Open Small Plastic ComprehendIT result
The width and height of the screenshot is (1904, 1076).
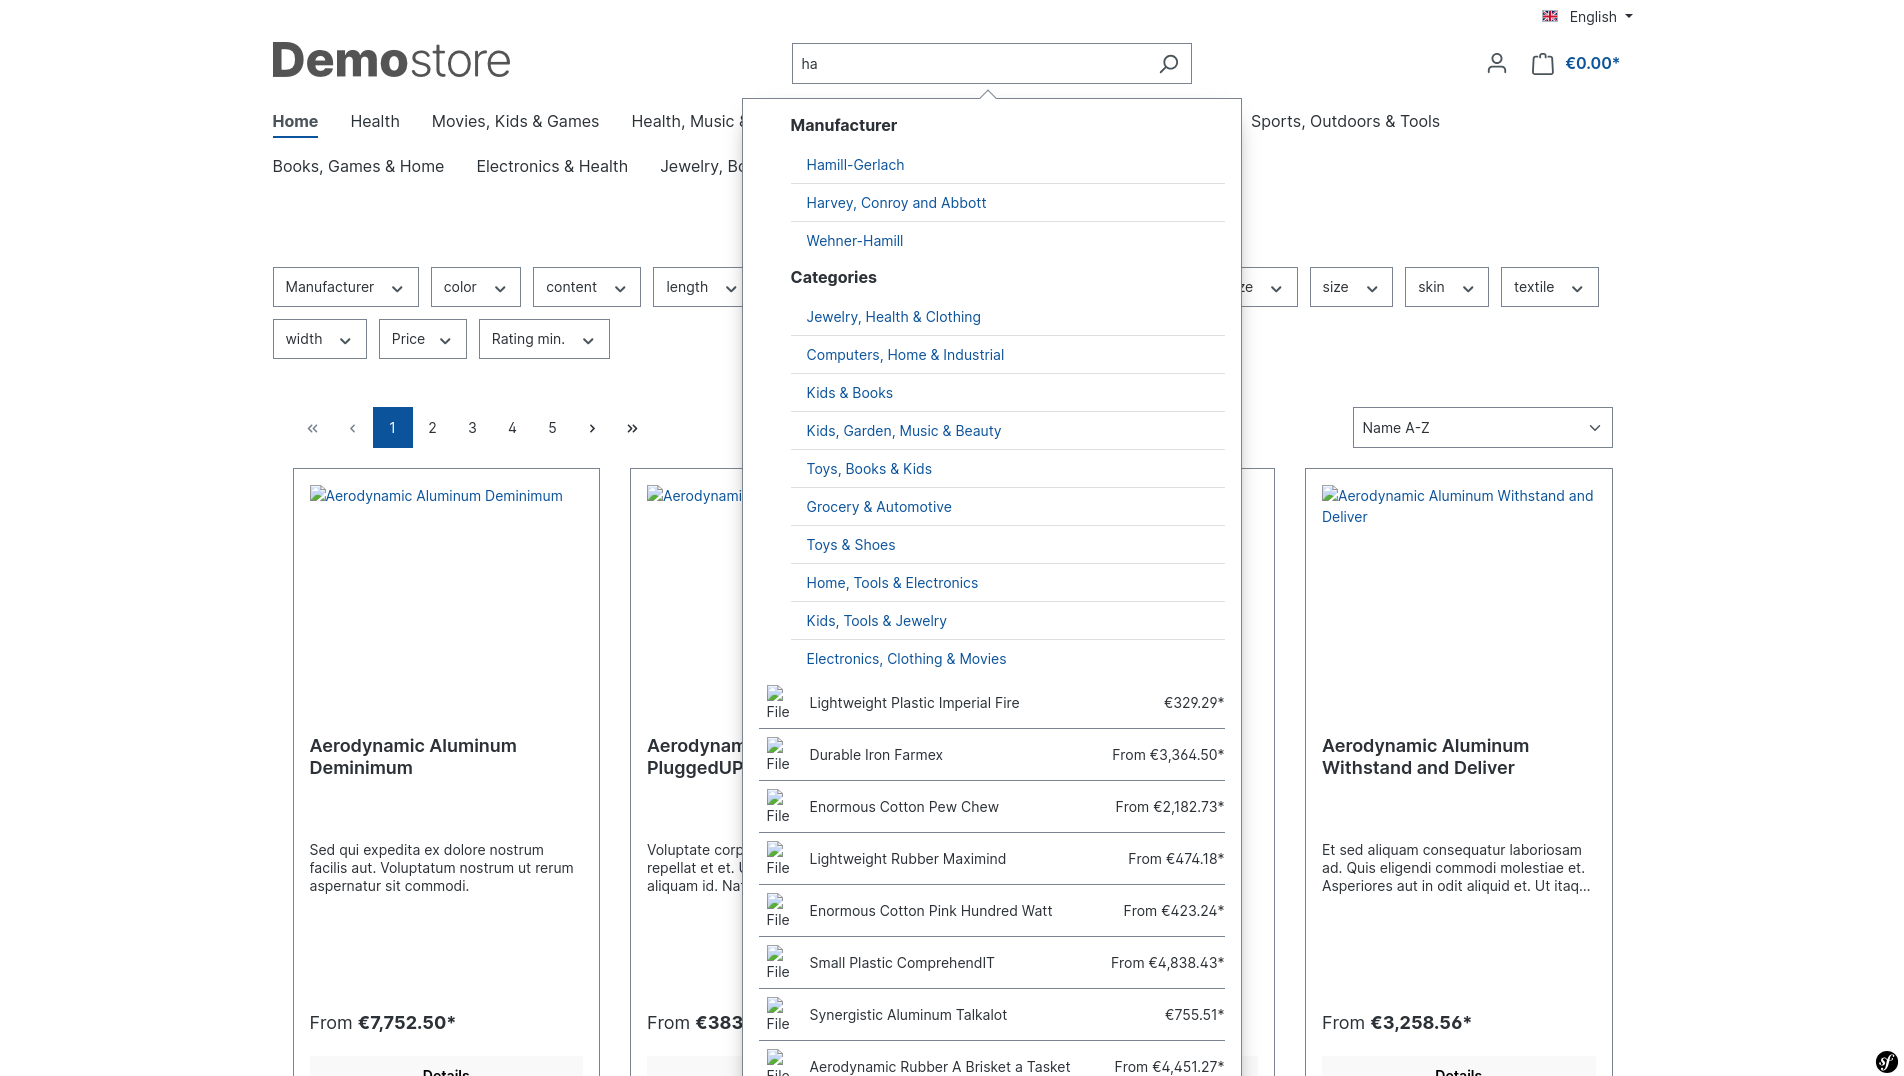click(x=992, y=963)
